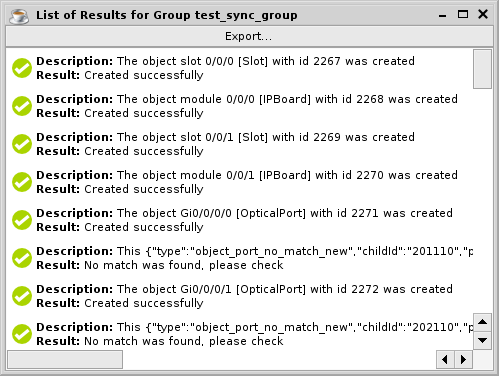Click vertical scrollbar up arrow
Screen dimensions: 499x376
pyautogui.click(x=482, y=322)
